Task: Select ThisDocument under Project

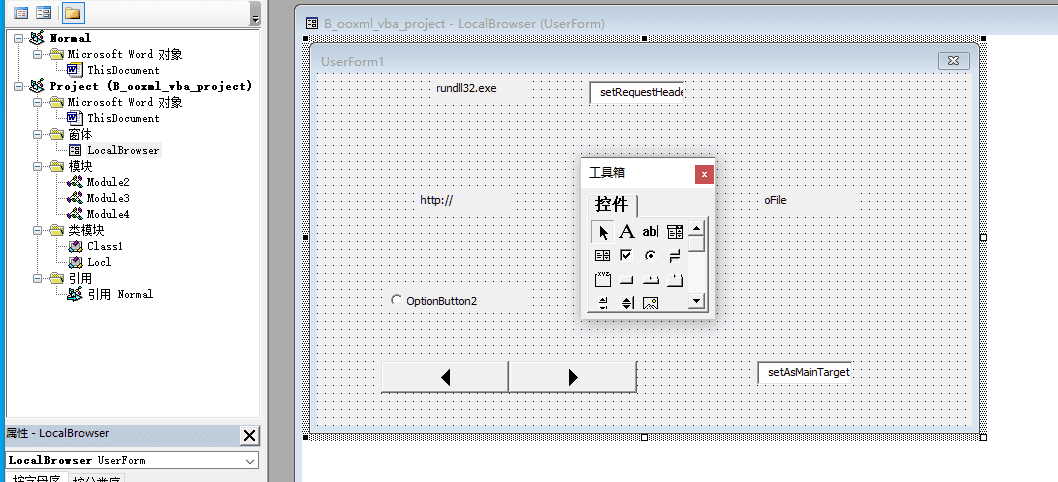Action: [123, 118]
